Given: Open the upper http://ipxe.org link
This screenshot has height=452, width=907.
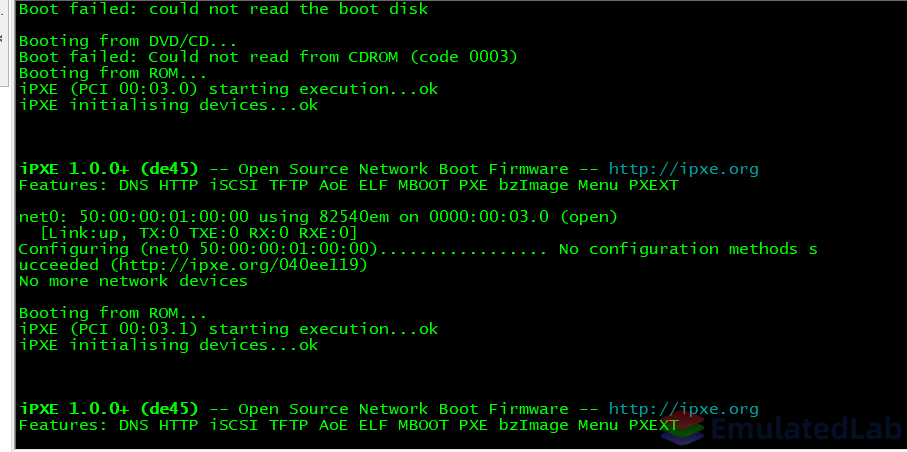Looking at the screenshot, I should [683, 170].
